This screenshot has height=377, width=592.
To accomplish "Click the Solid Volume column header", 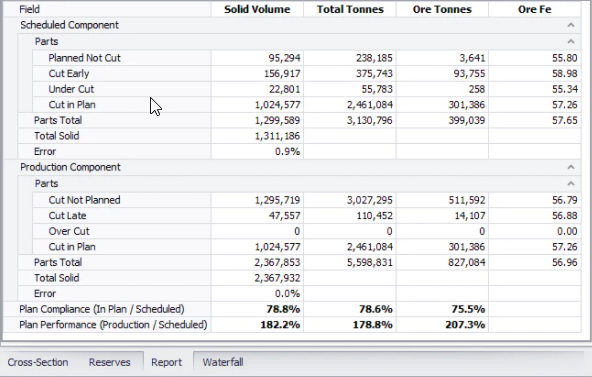I will (x=257, y=9).
